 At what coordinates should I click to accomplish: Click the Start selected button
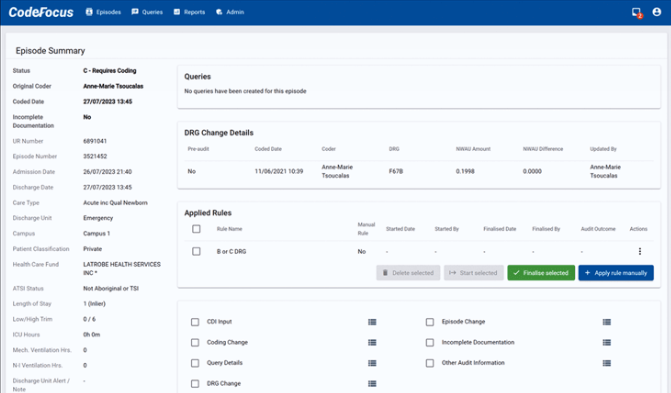coord(473,273)
